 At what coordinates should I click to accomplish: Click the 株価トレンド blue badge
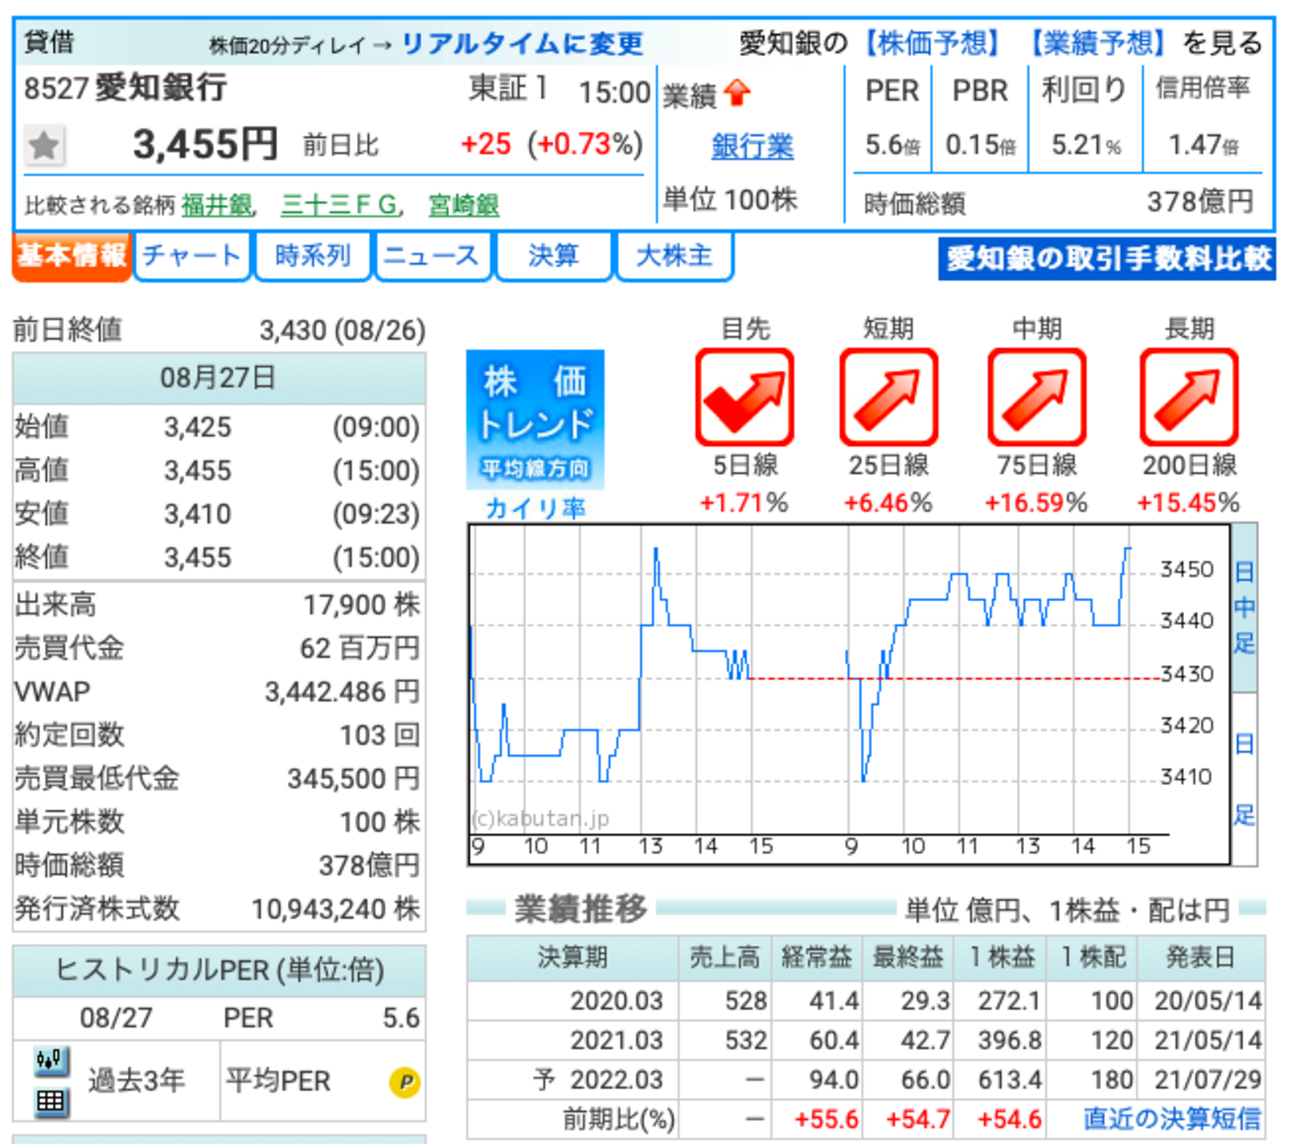(x=535, y=418)
